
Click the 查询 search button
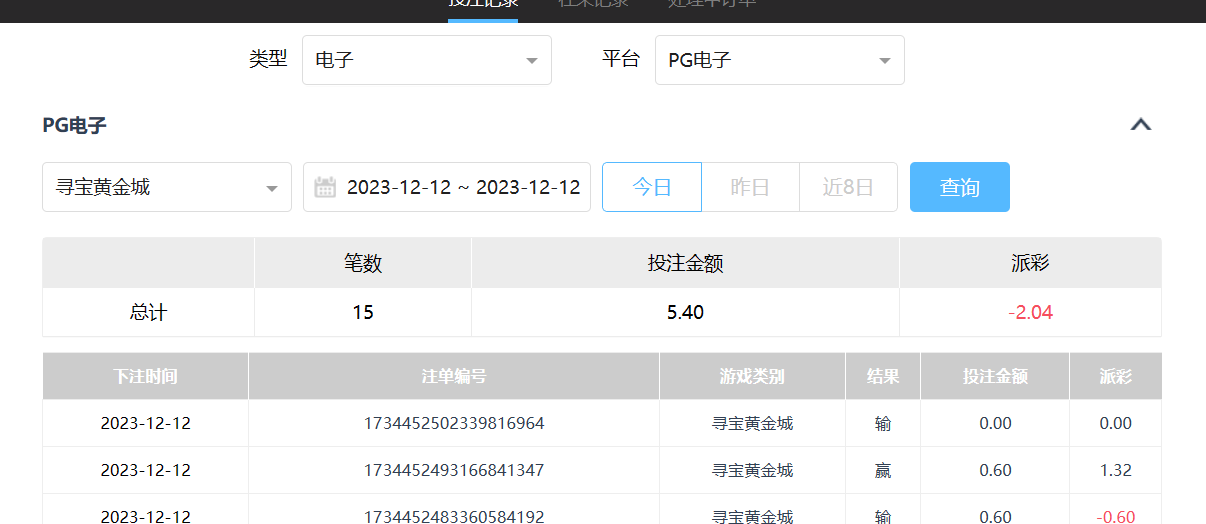(959, 187)
